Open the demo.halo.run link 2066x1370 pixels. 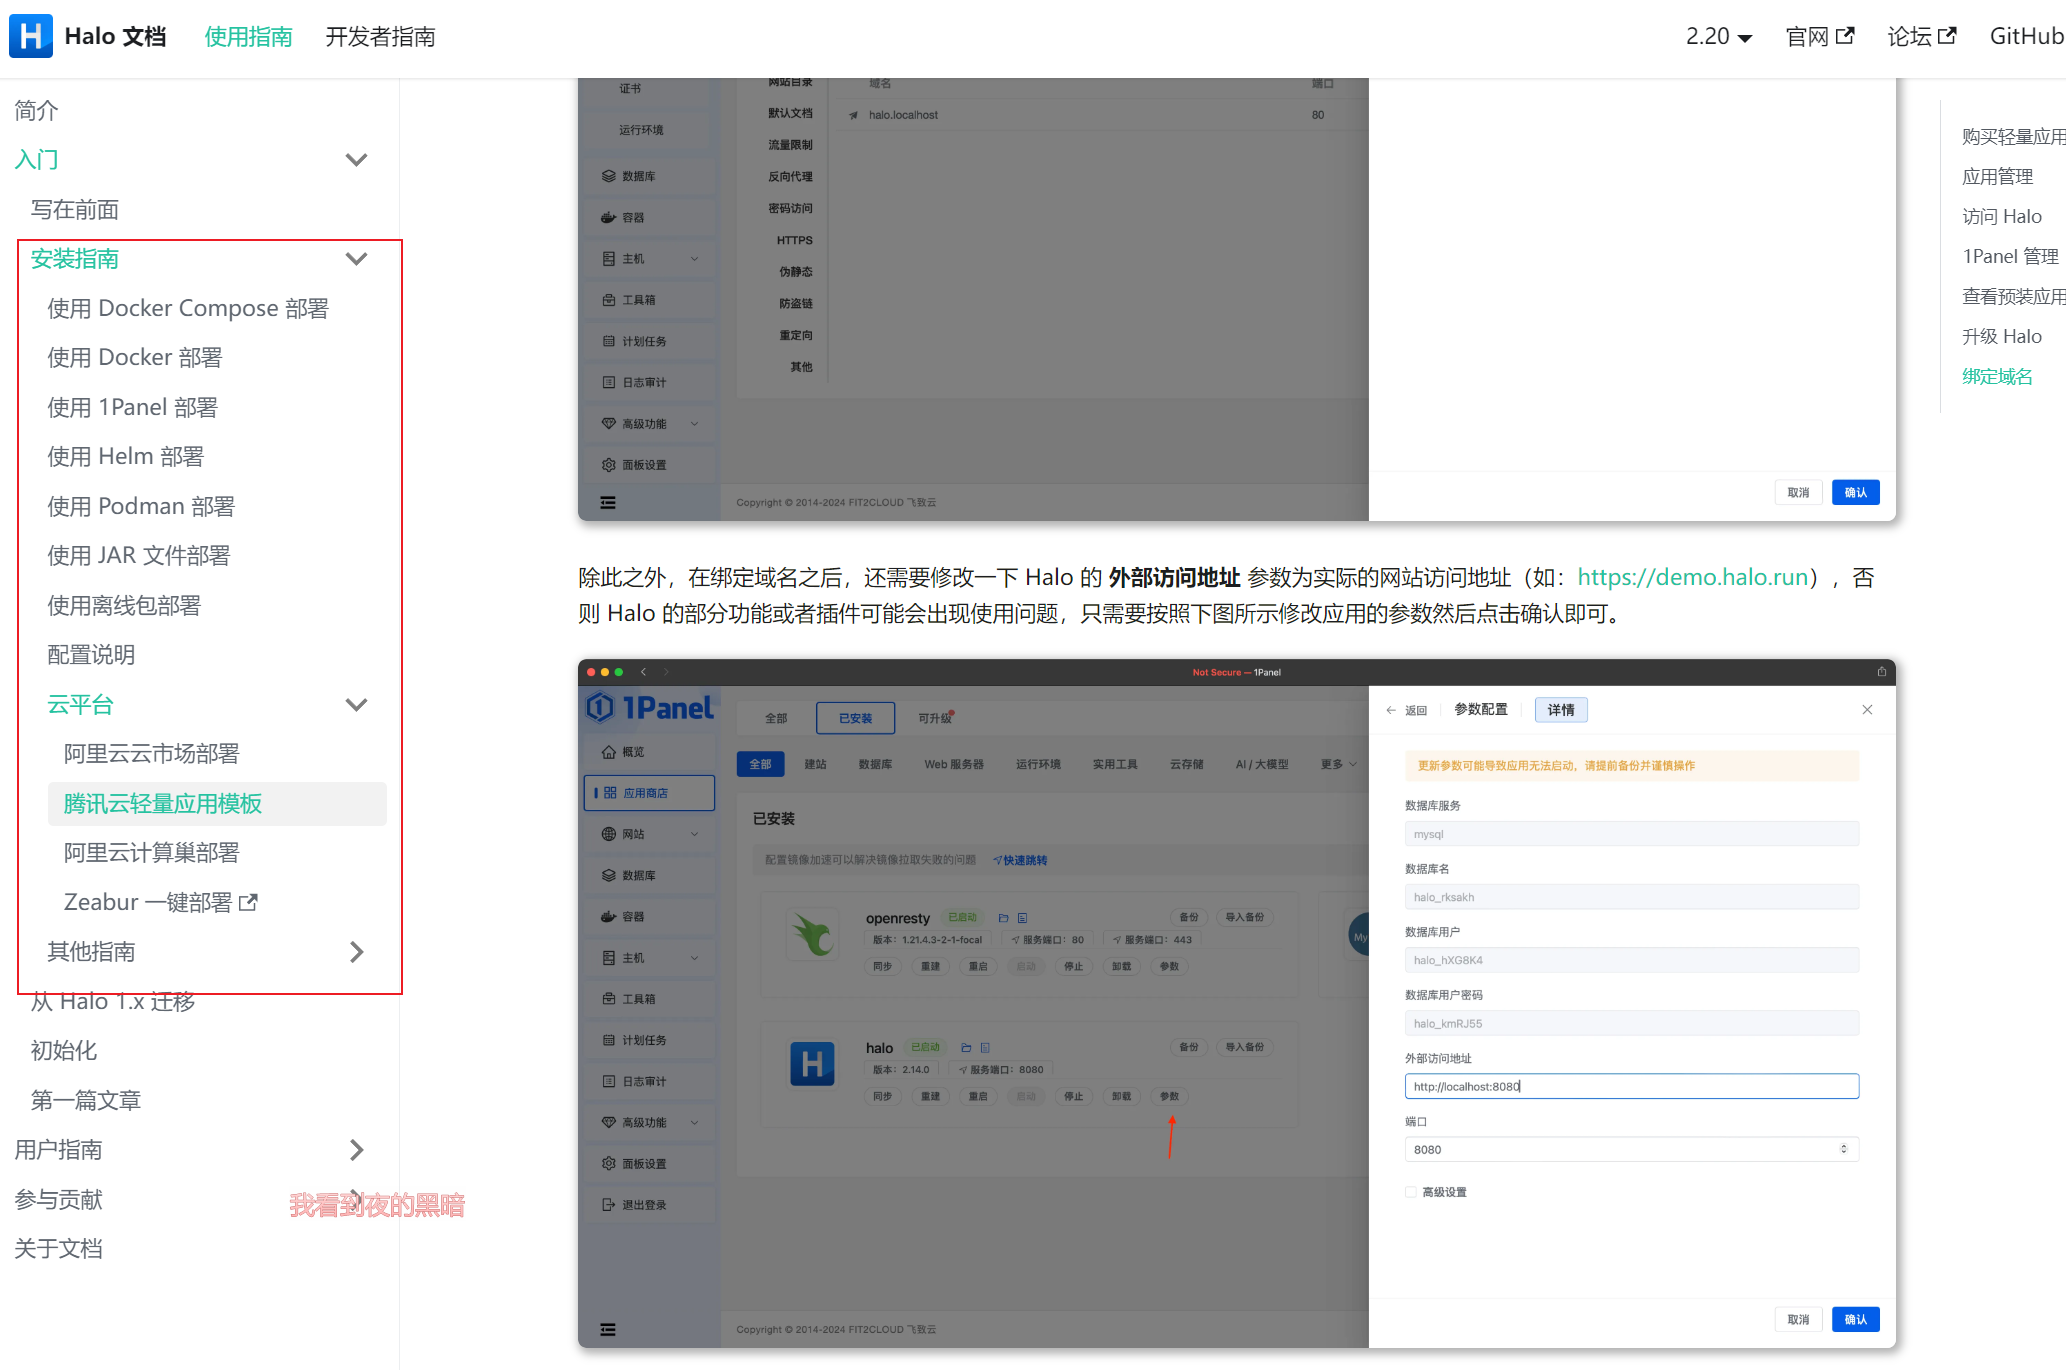(1692, 577)
